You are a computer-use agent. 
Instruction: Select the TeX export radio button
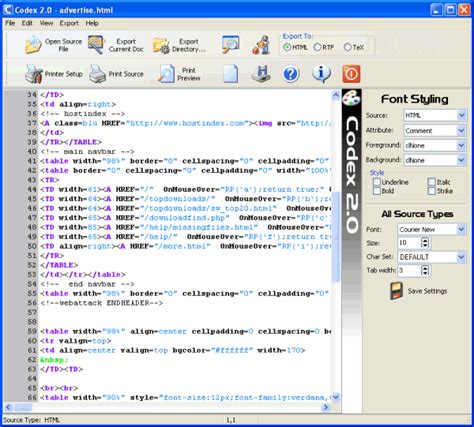[347, 47]
